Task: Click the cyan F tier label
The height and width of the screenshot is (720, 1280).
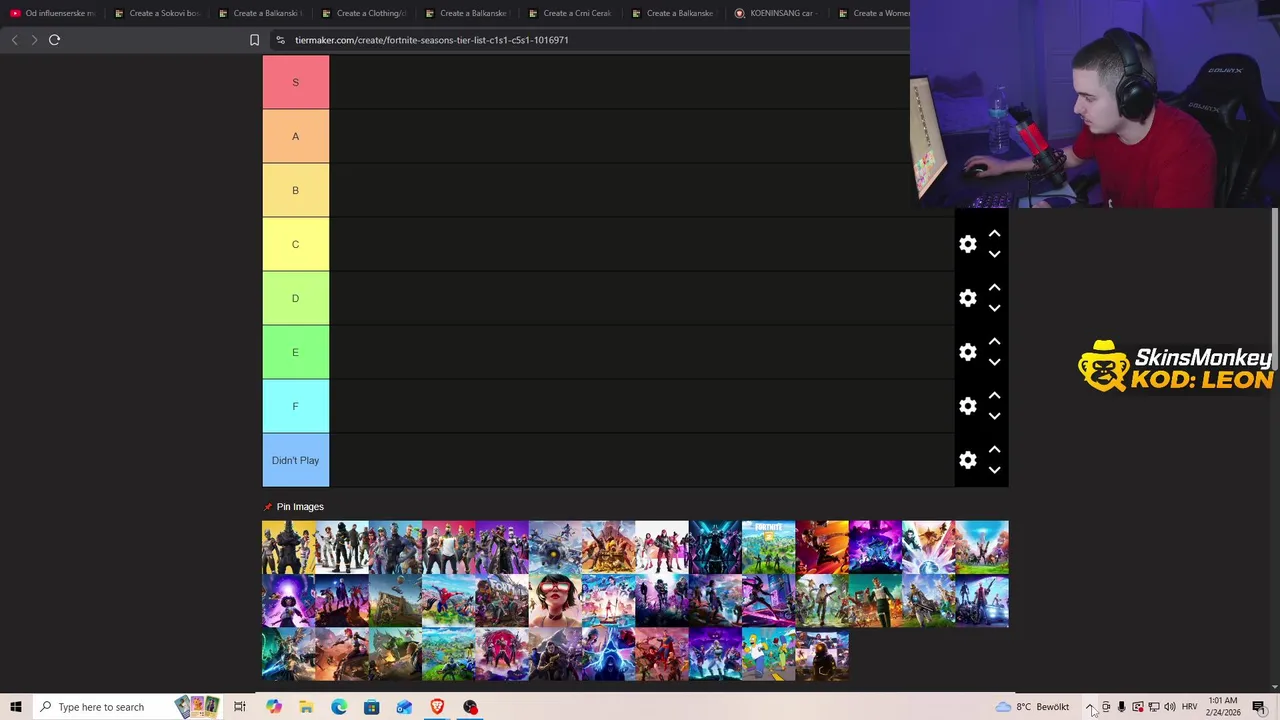Action: tap(295, 406)
